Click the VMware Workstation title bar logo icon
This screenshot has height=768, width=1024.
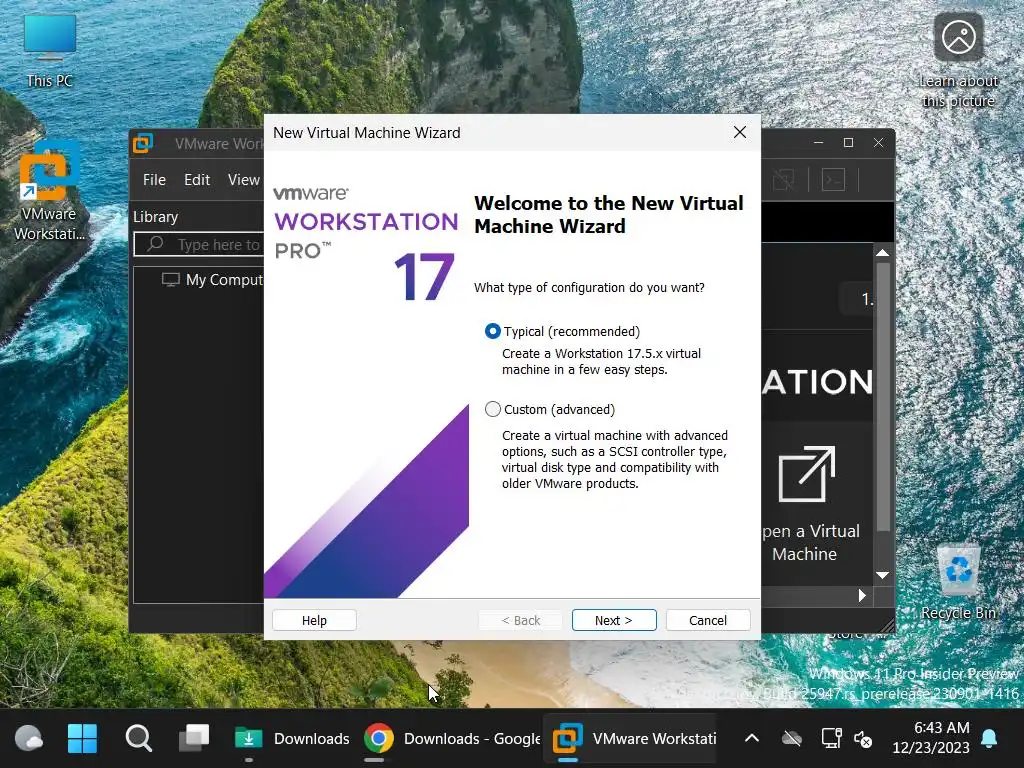pos(143,143)
